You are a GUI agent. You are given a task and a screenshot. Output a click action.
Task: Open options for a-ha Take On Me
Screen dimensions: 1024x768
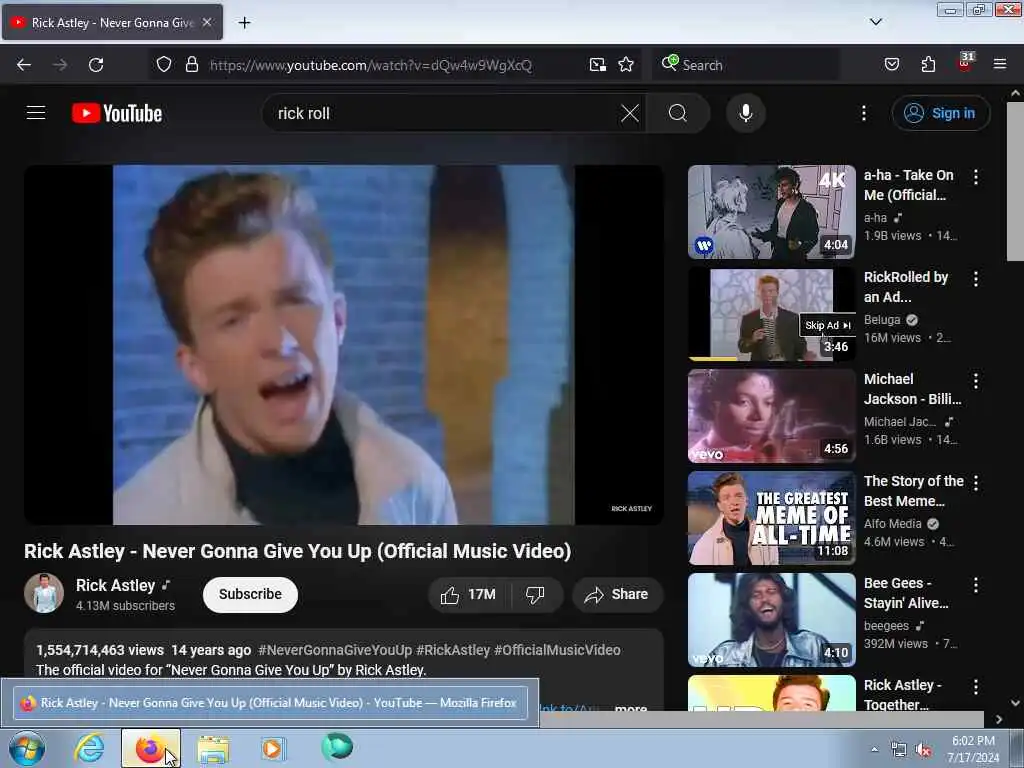(976, 176)
